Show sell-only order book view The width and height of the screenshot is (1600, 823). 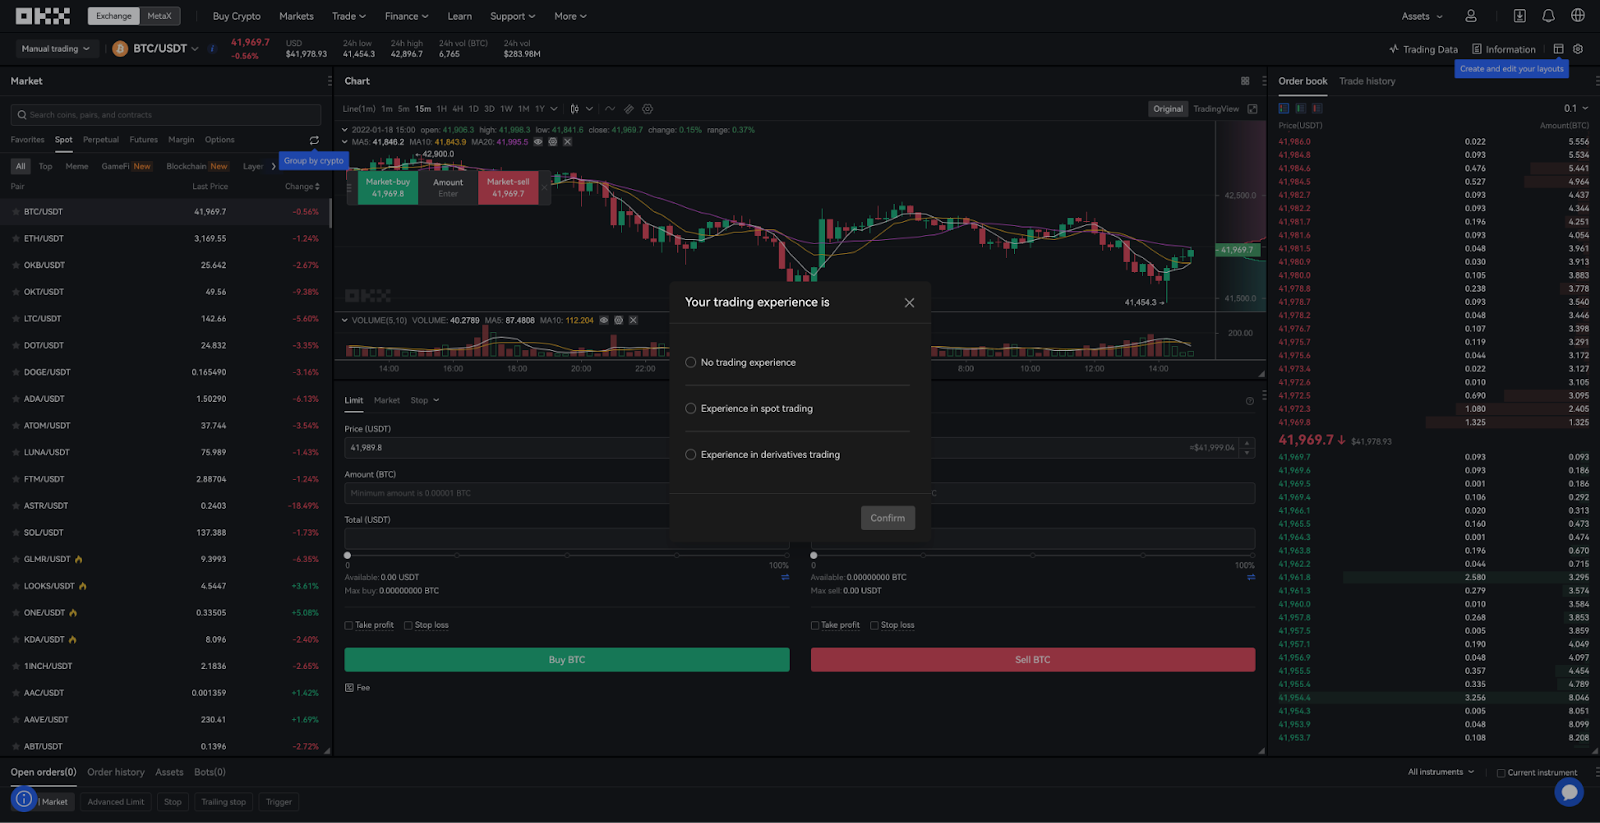1318,108
